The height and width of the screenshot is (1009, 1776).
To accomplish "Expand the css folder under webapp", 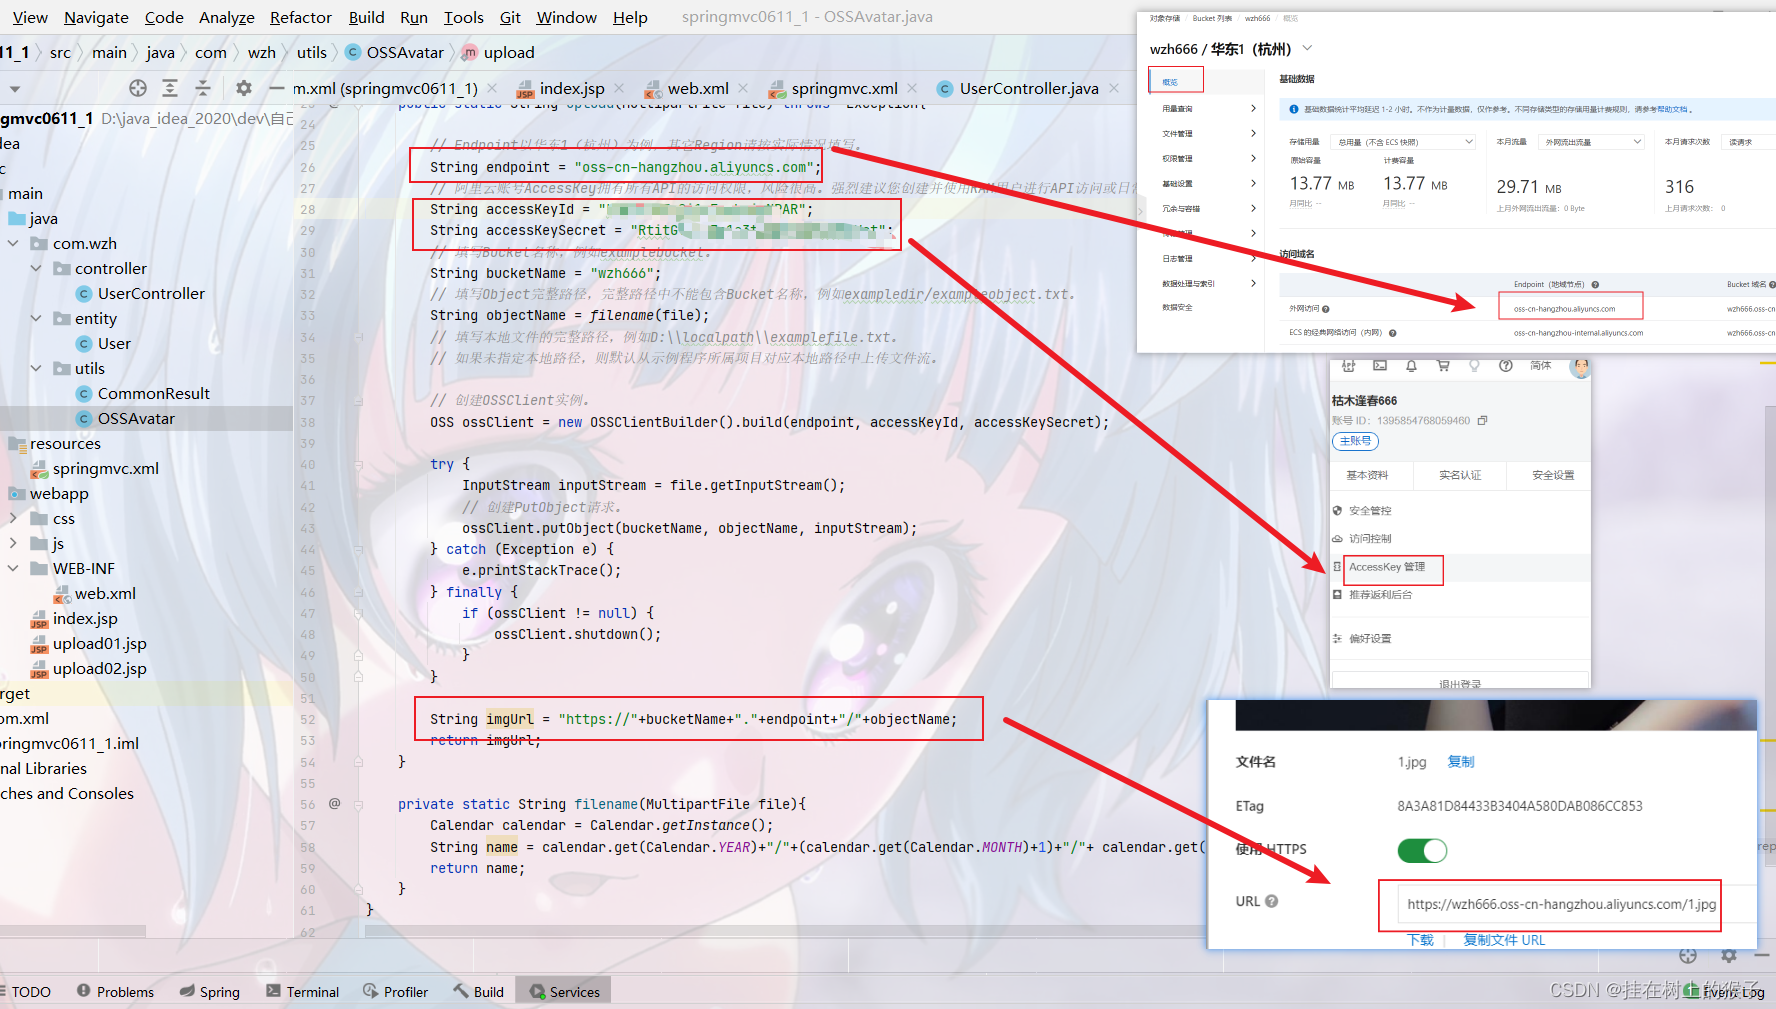I will point(13,518).
